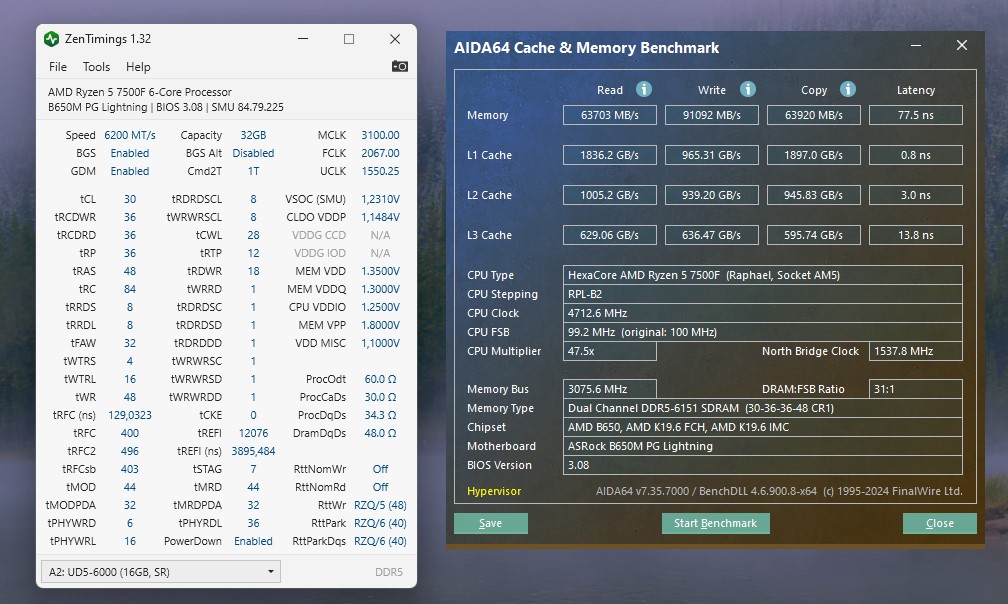Click the L3 Cache Latency 13.8 ns field

coord(915,235)
